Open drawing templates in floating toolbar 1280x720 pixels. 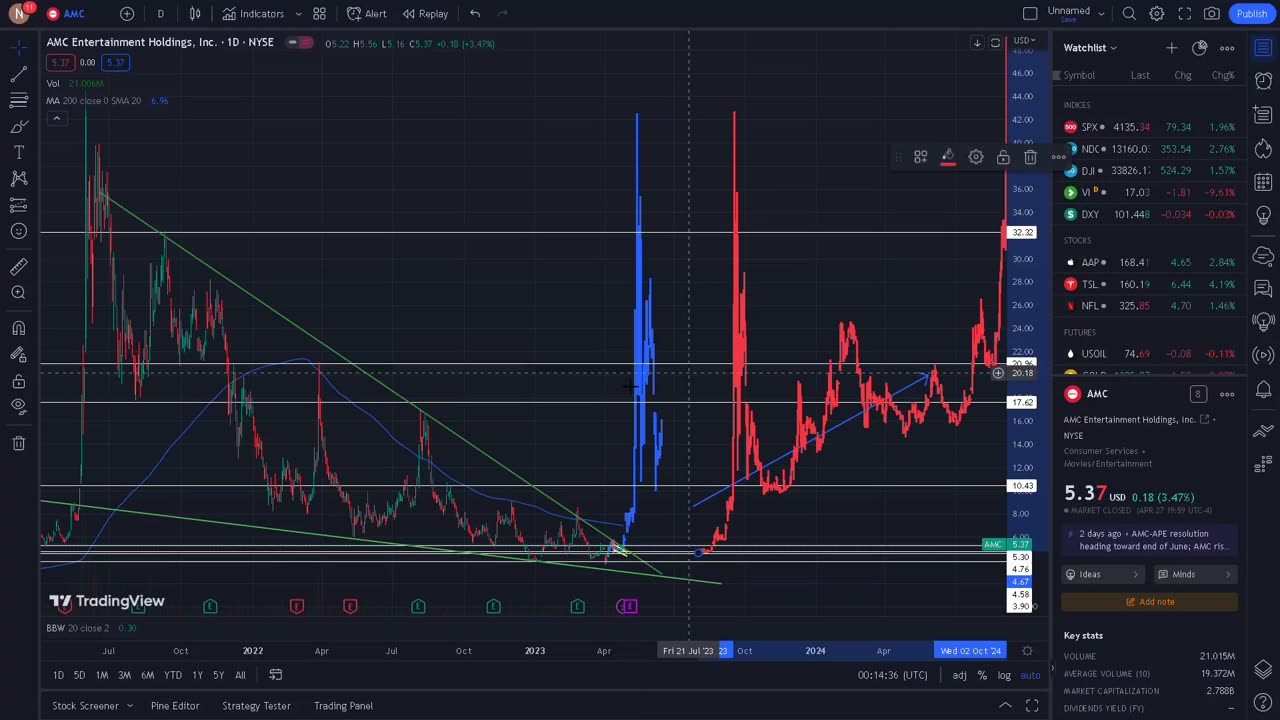[x=921, y=157]
